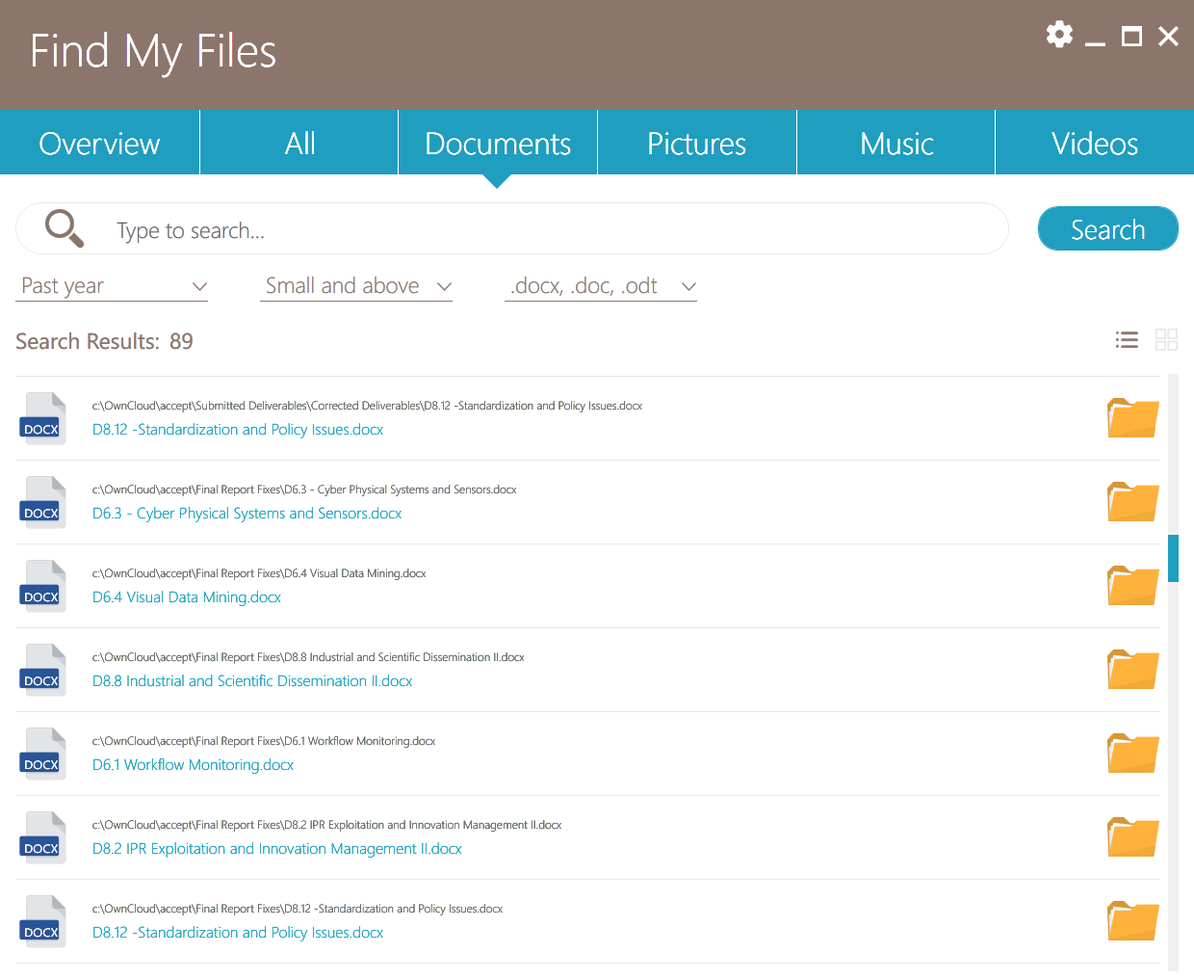Open containing folder for D6.1 Workflow Monitoring.docx
The image size is (1194, 980).
pyautogui.click(x=1132, y=753)
